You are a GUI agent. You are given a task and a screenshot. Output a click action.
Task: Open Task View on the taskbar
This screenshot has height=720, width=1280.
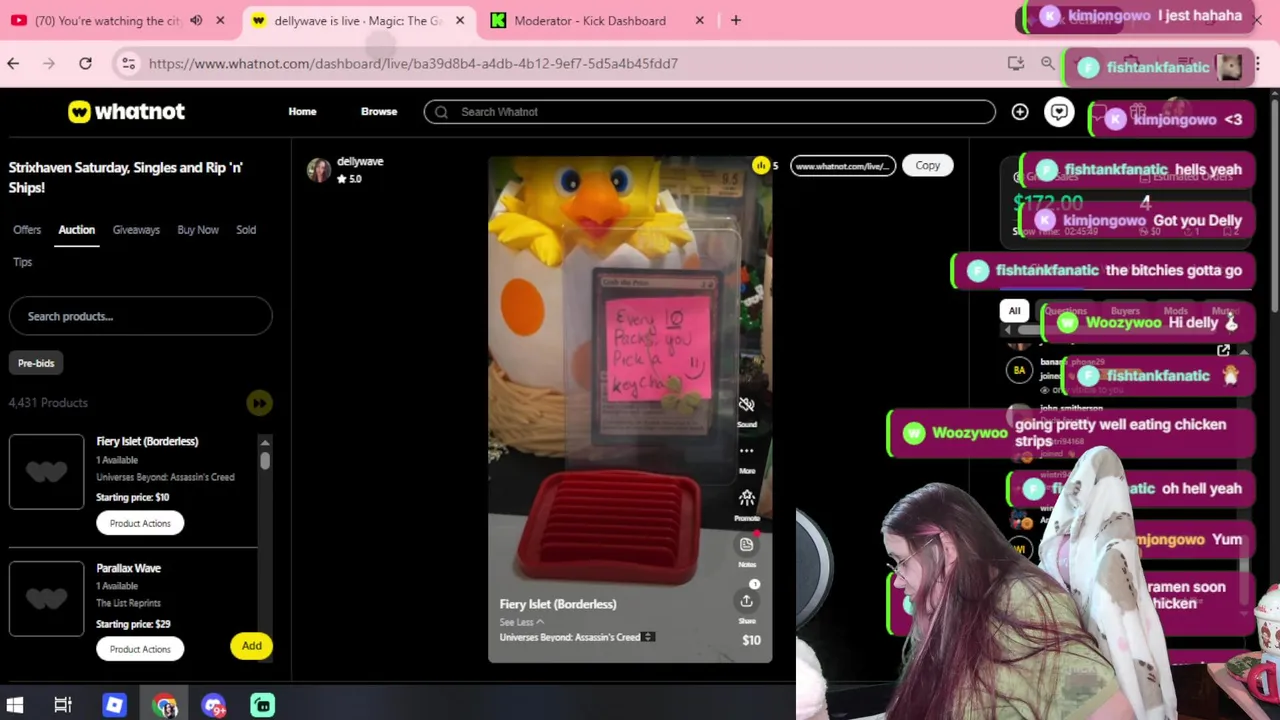tap(62, 705)
